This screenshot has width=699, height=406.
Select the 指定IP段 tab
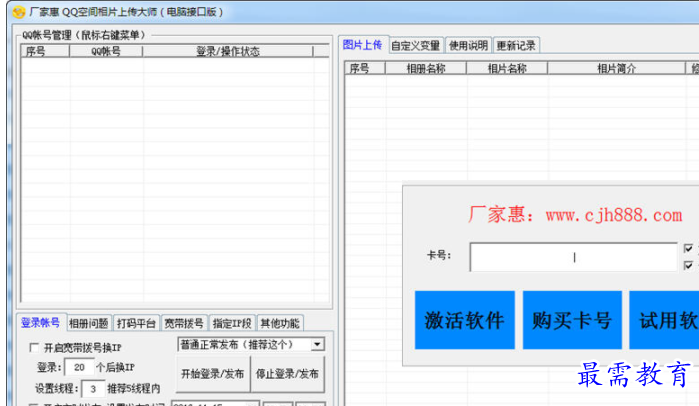pos(232,323)
